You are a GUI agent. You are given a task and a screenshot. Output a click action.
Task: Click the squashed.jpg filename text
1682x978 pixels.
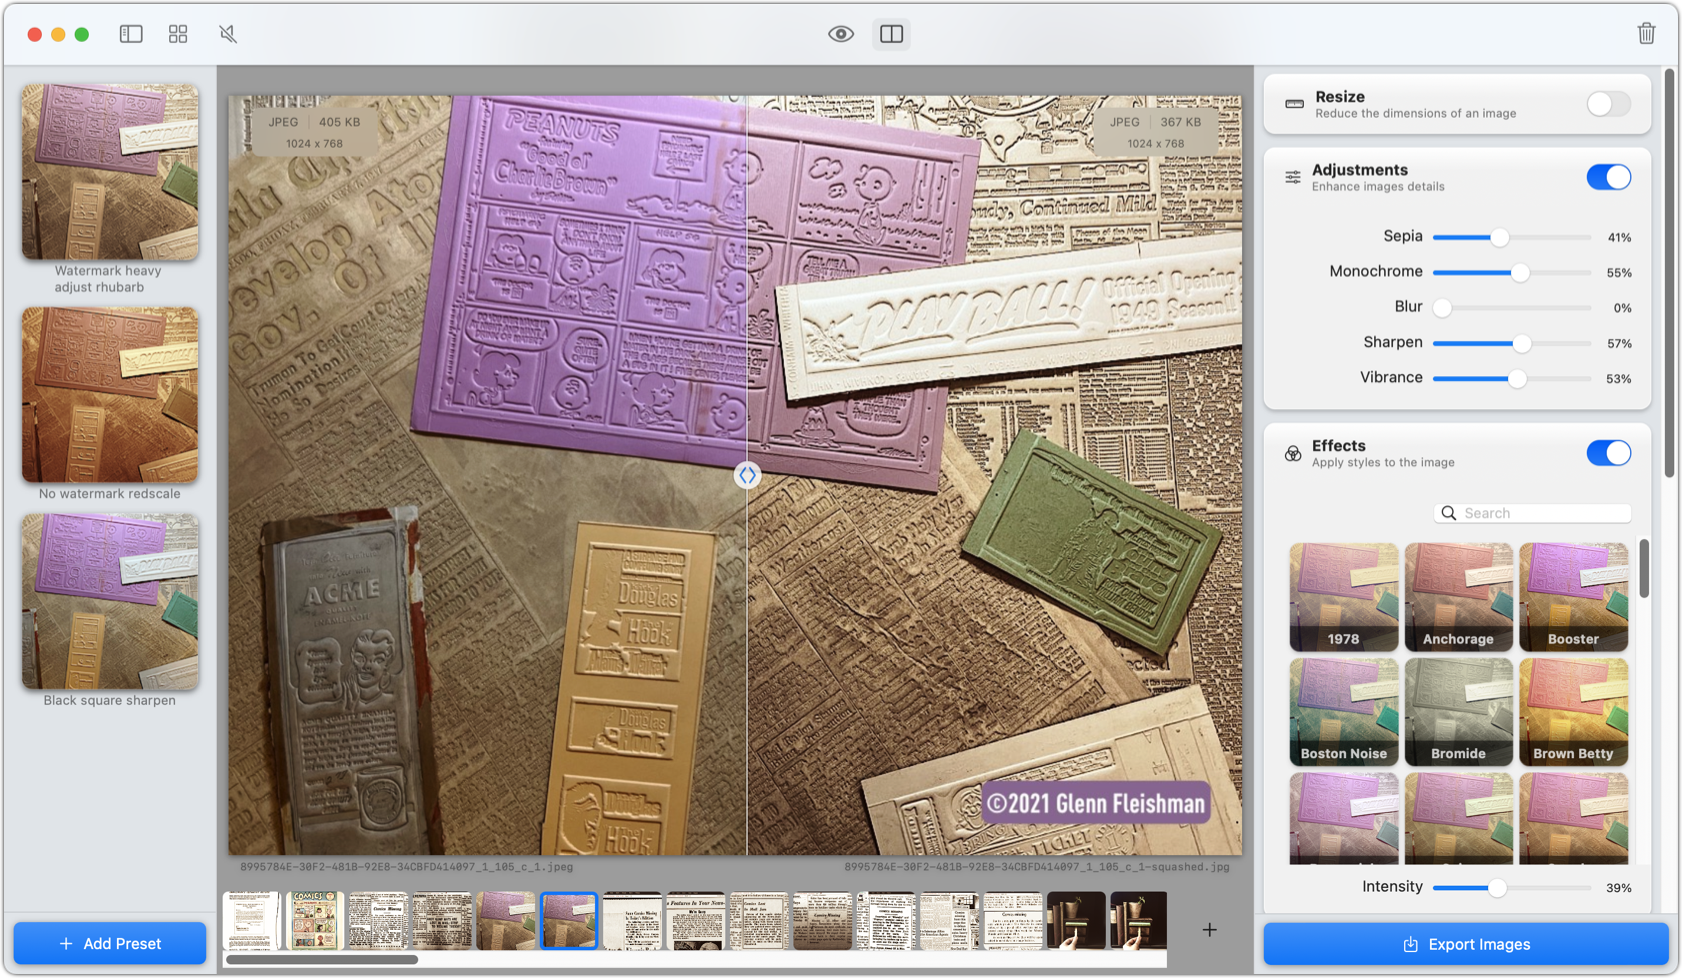pos(1037,867)
